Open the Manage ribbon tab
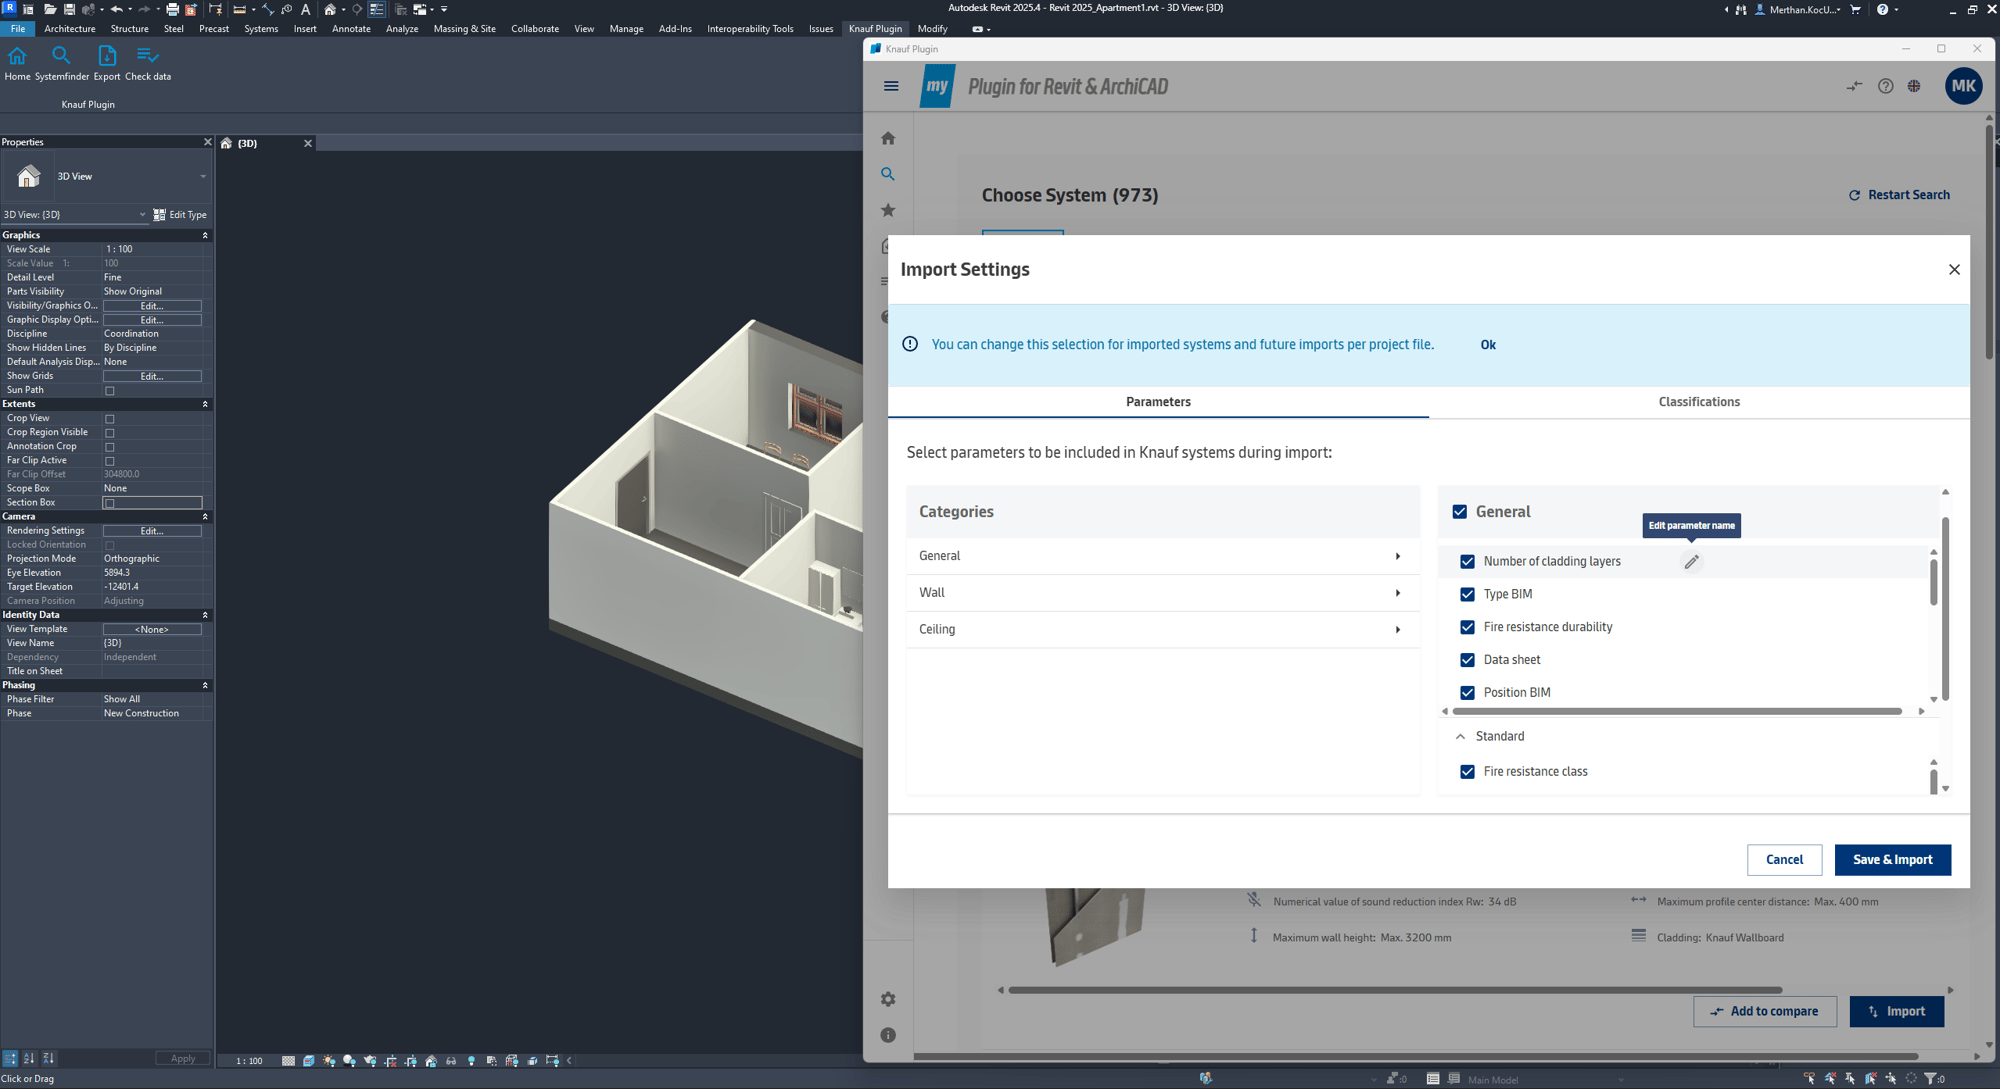This screenshot has width=2000, height=1089. [626, 29]
